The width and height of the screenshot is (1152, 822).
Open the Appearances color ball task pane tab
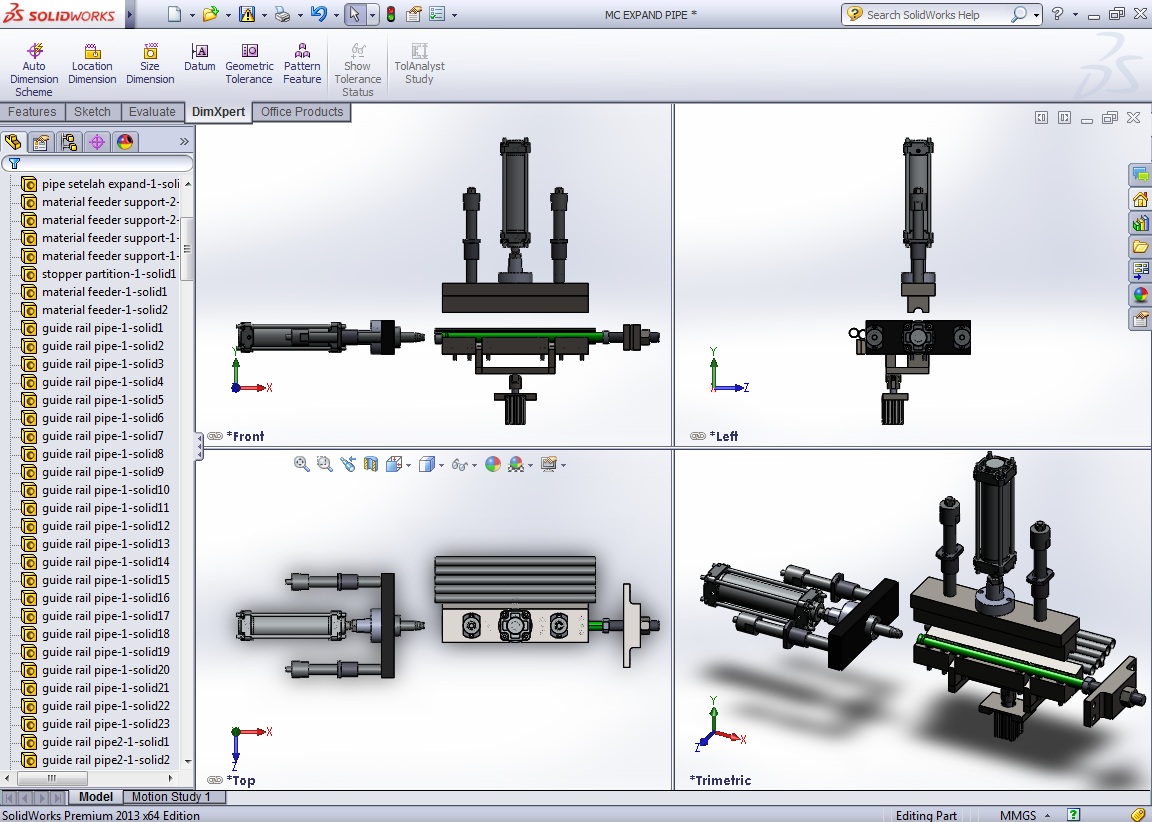tap(1140, 295)
